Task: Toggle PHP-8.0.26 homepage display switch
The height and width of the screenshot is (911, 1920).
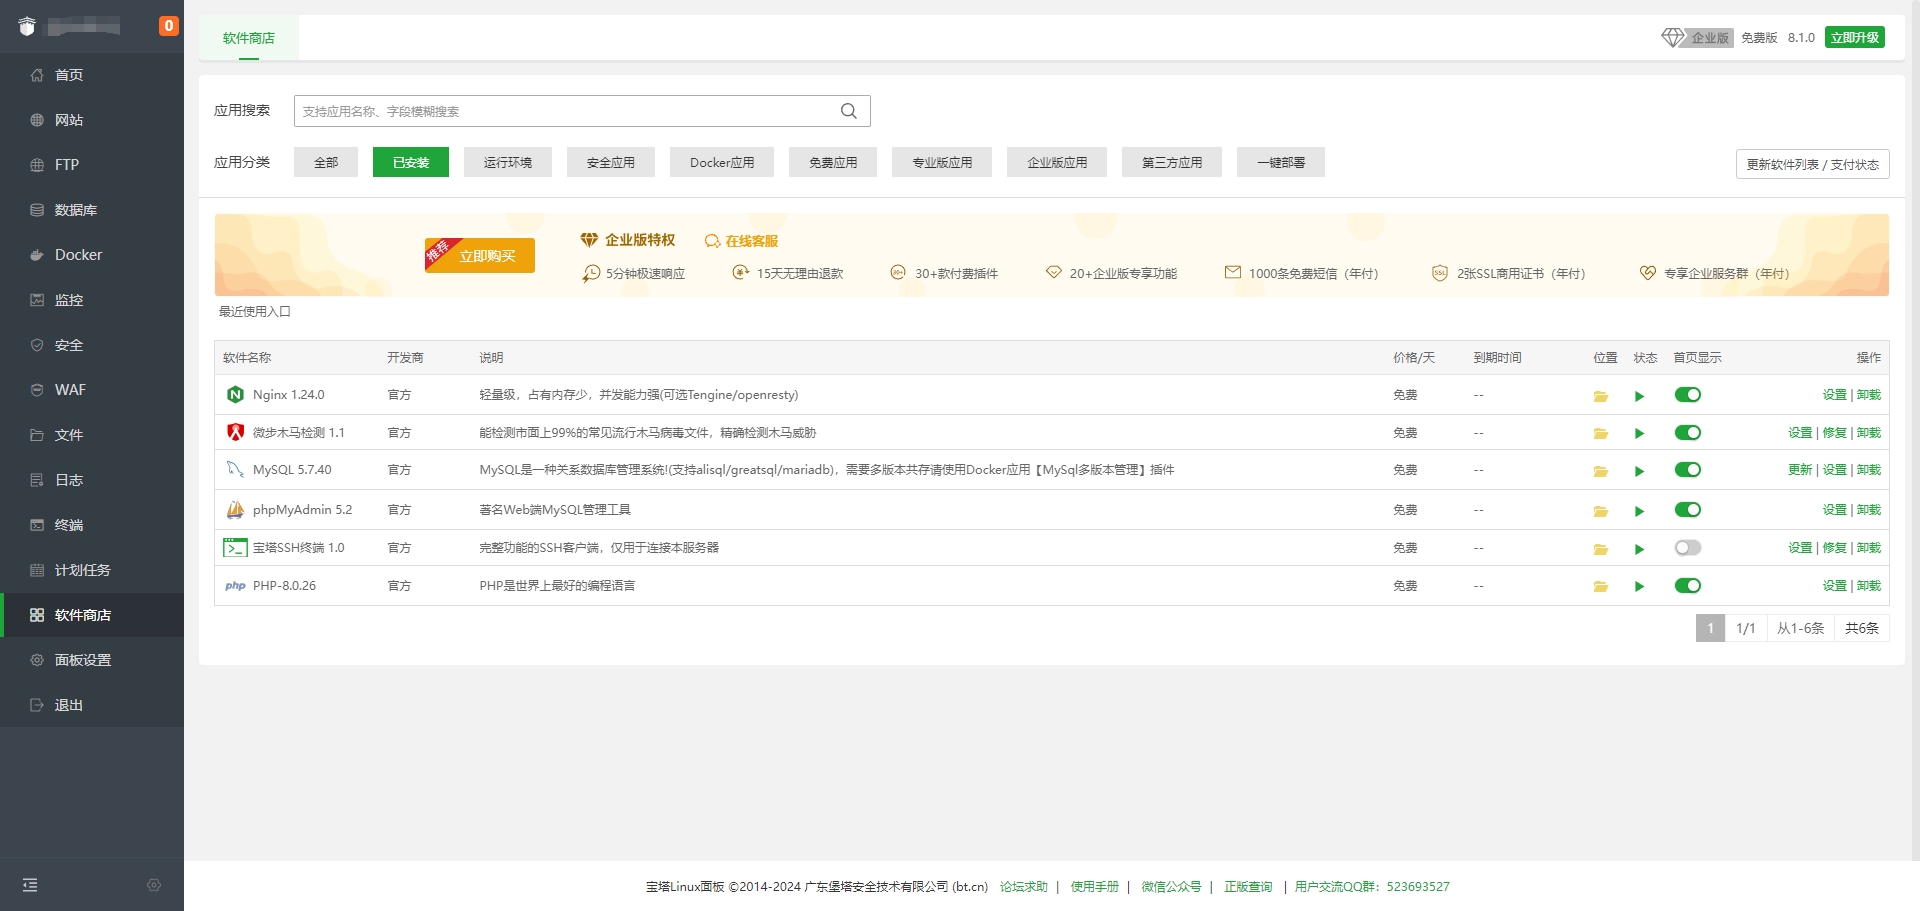Action: pyautogui.click(x=1688, y=586)
